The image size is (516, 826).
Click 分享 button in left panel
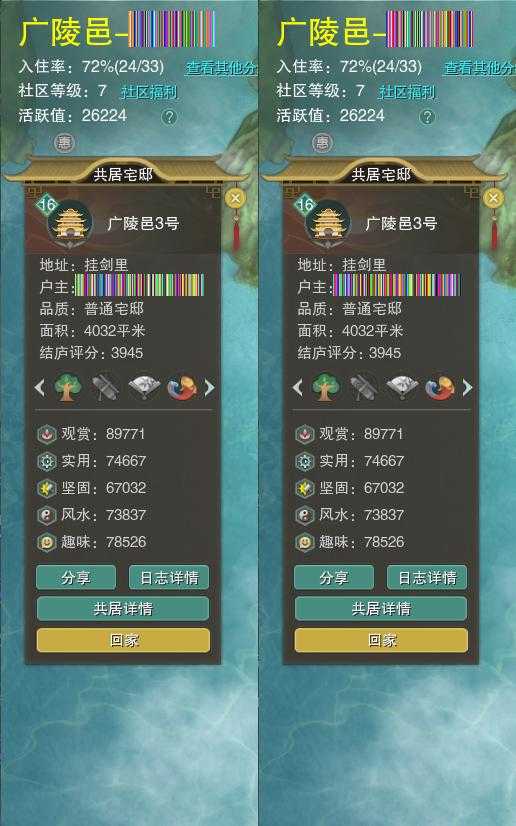tap(76, 577)
